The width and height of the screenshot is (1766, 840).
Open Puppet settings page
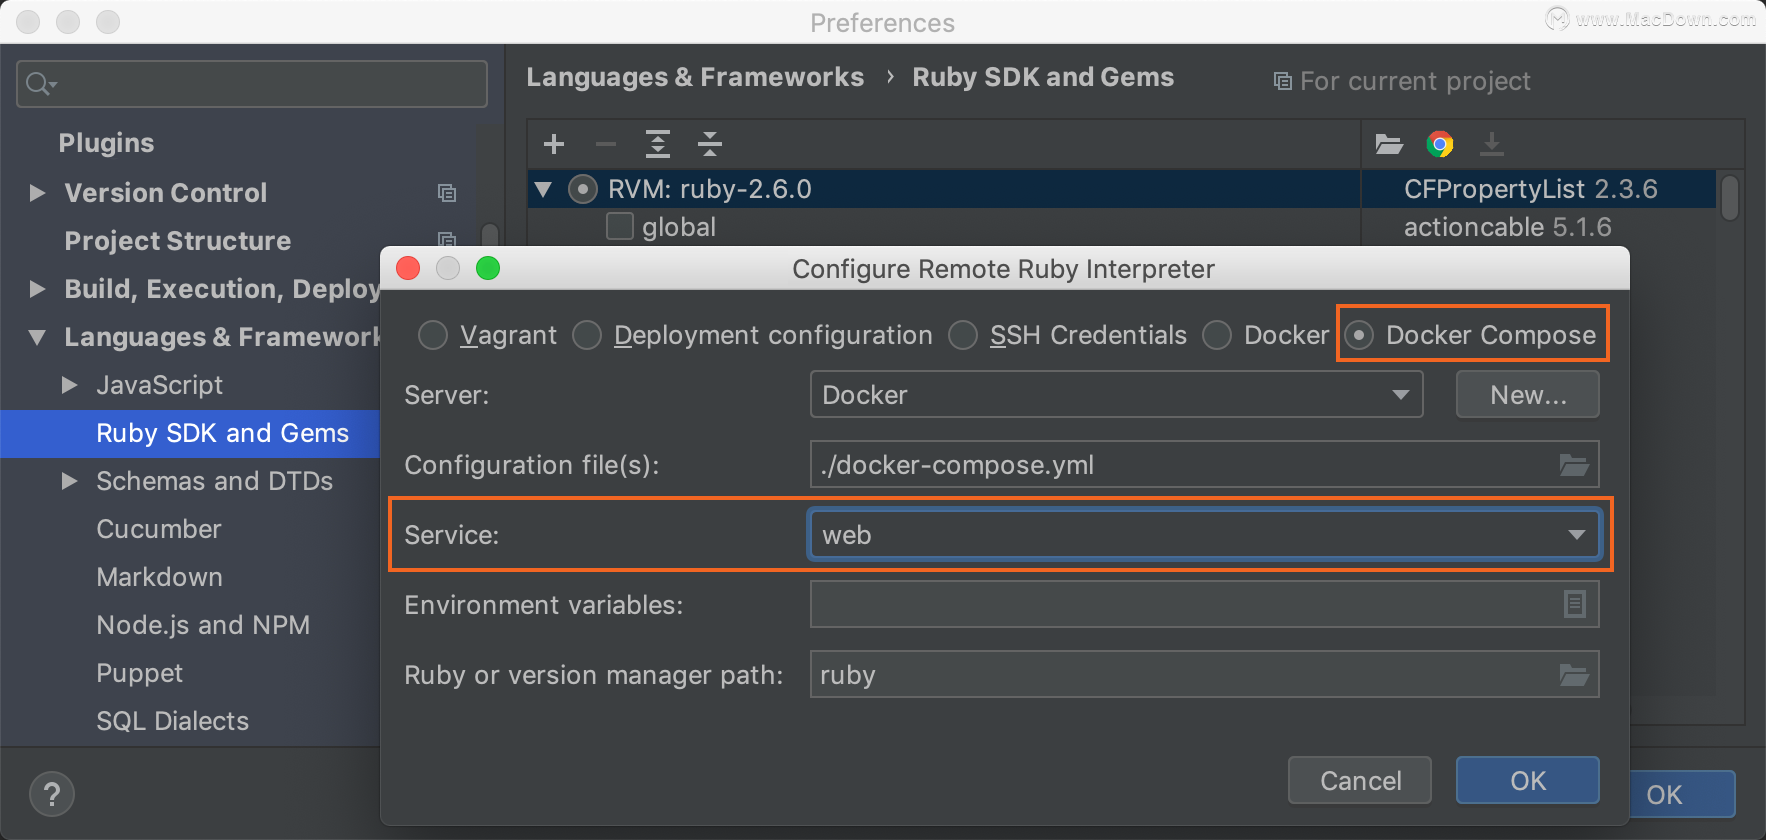139,673
